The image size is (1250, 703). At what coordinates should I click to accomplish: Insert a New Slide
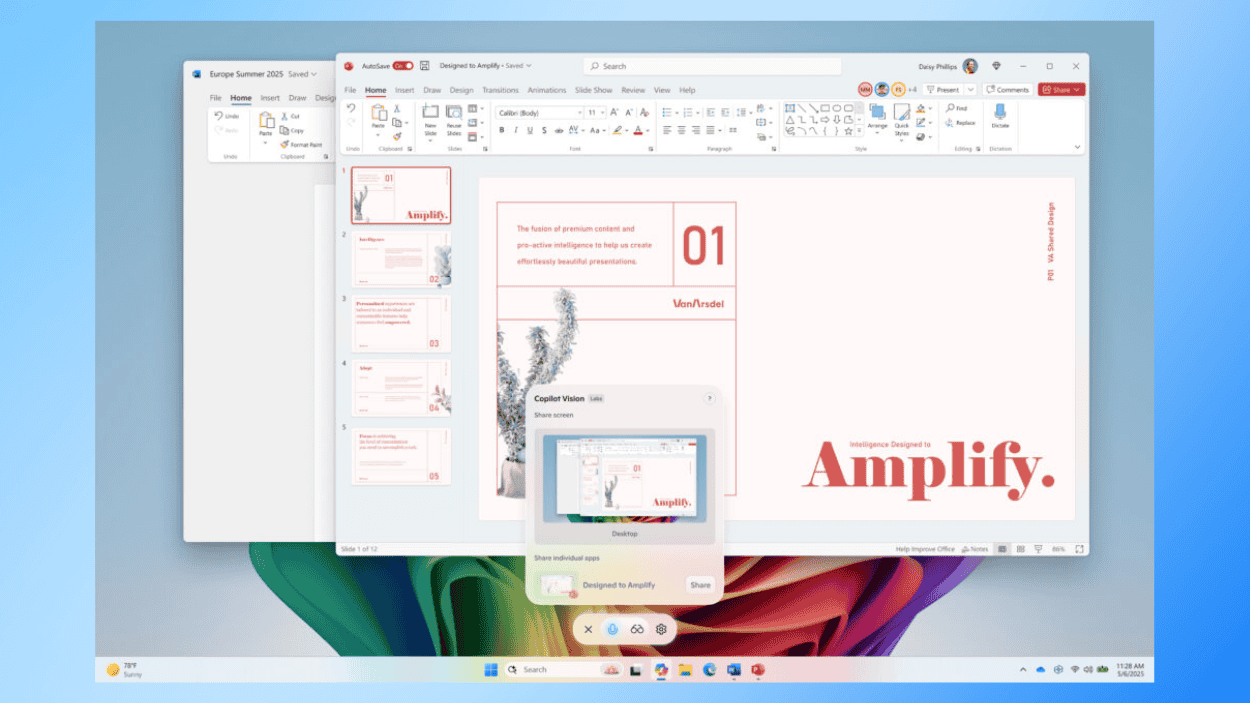pos(430,119)
